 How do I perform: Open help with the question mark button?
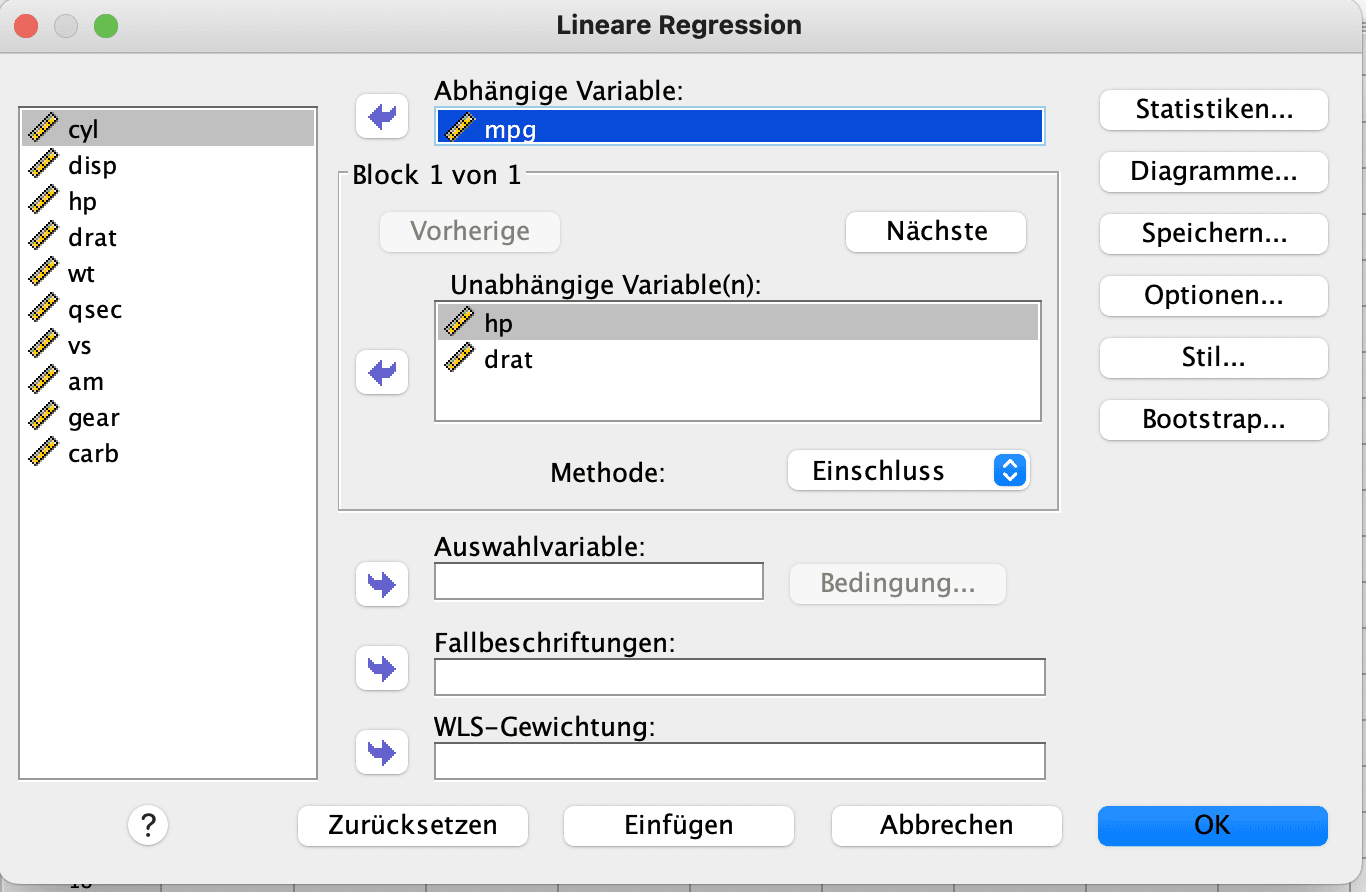(x=148, y=826)
